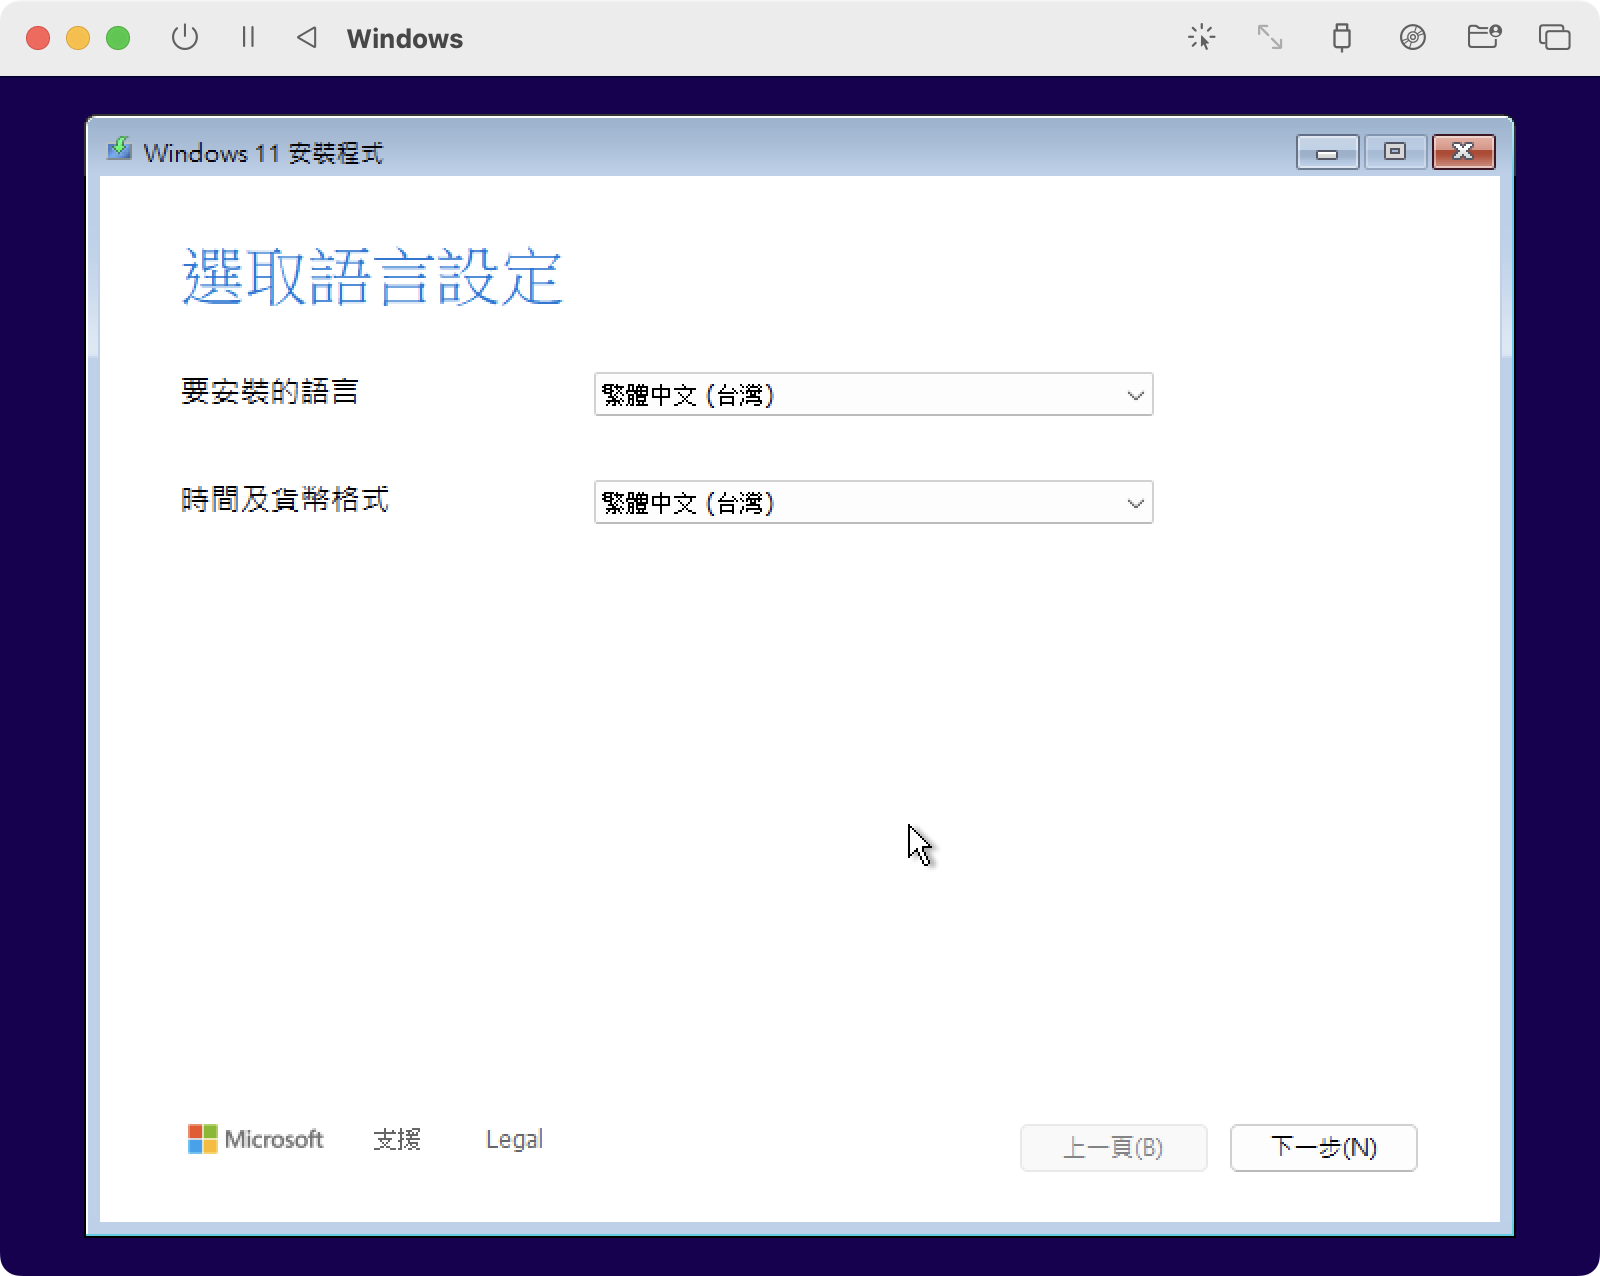Click the 下一步(N) button
The image size is (1600, 1276).
[1323, 1147]
